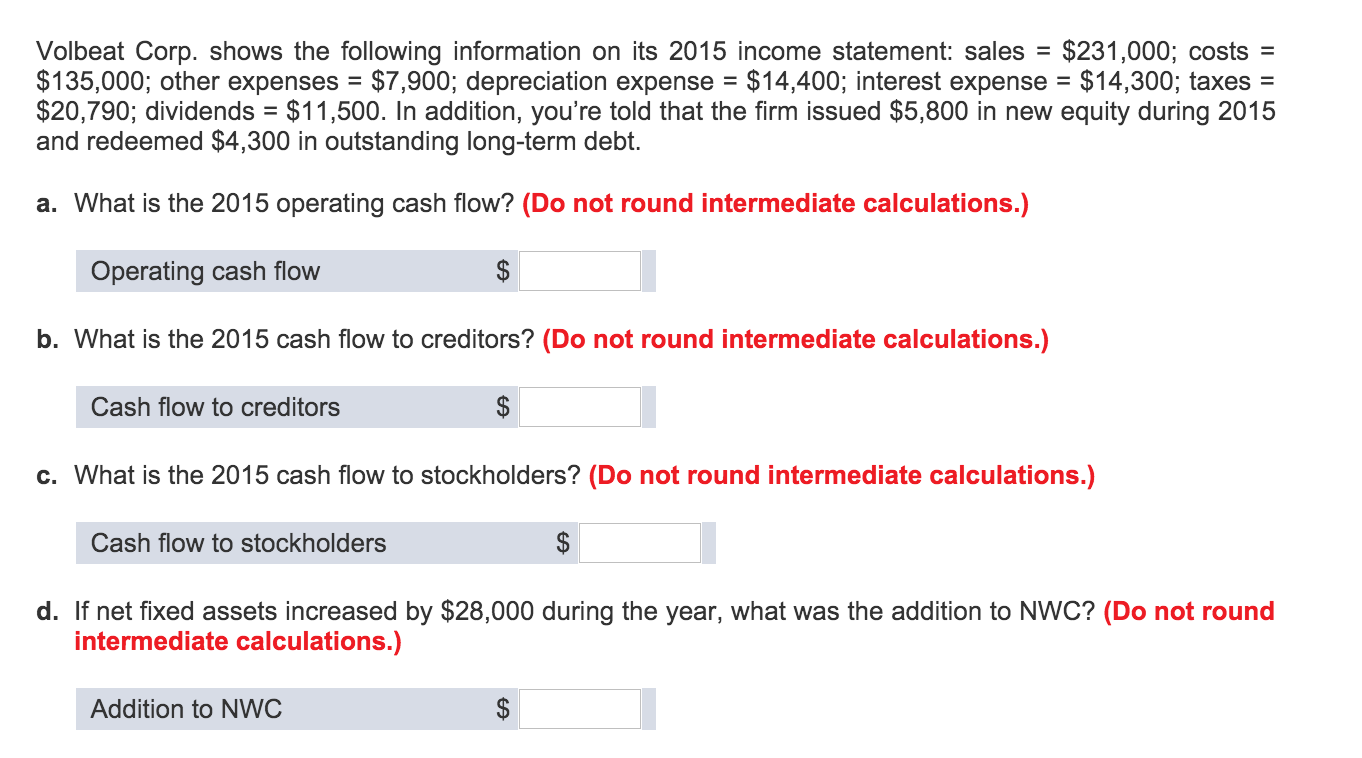The image size is (1362, 758).
Task: Select the "Cash flow to stockholders" row label
Action: [x=238, y=543]
